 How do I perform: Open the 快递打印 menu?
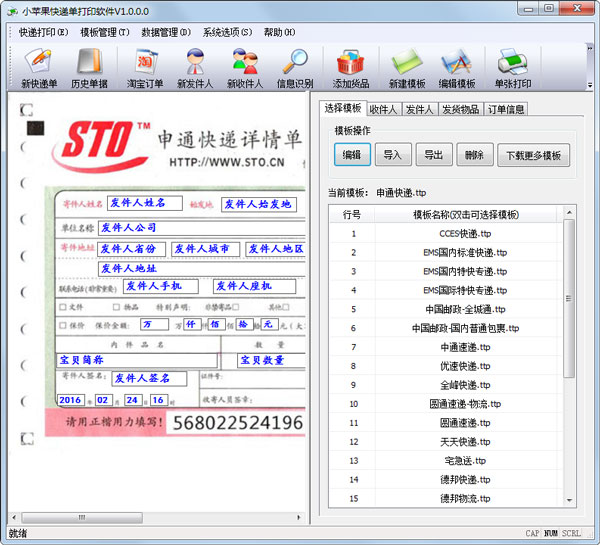coord(43,32)
